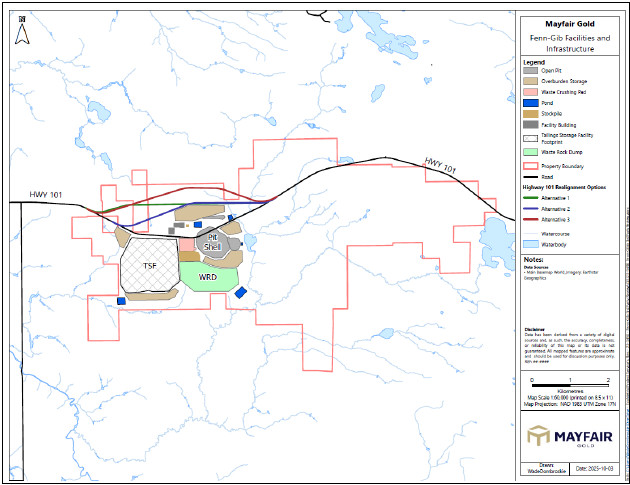Click the Stockpile legend swatch
The image size is (630, 485).
click(530, 114)
